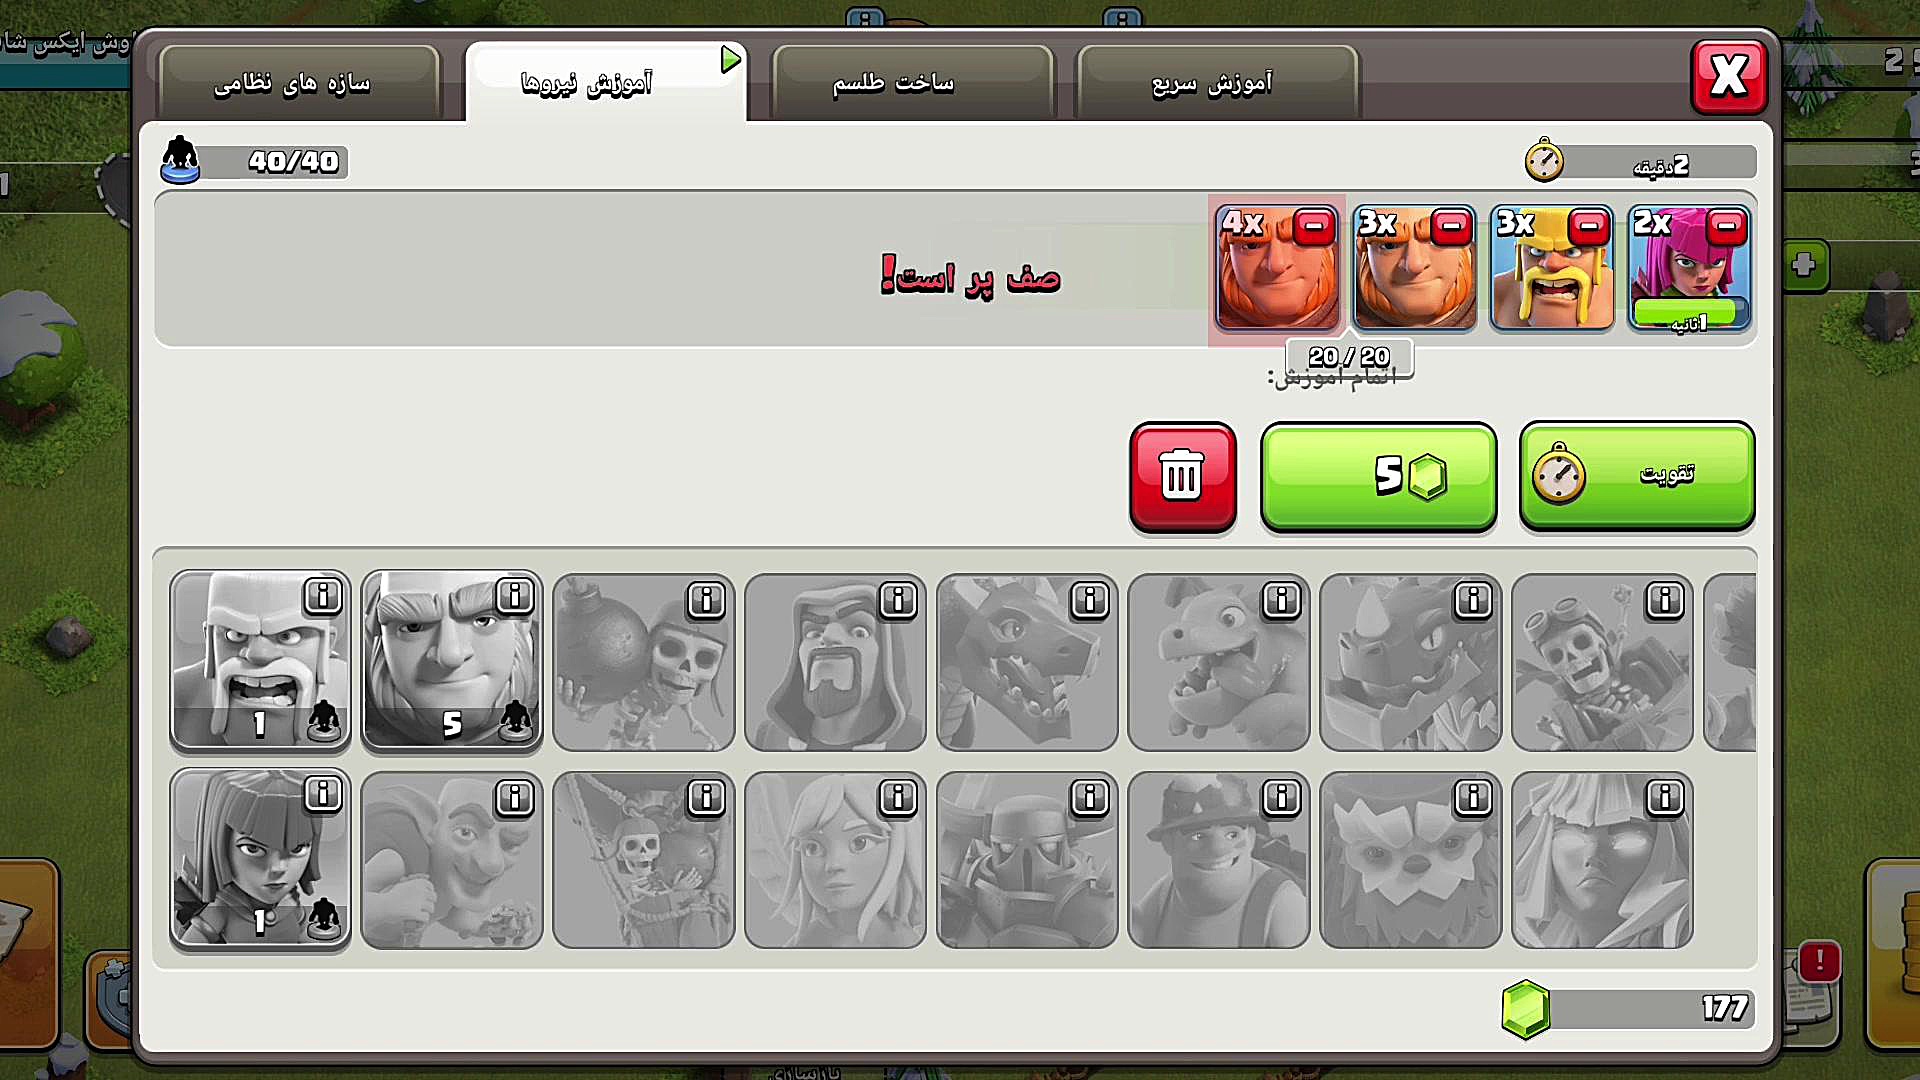Remove one giant from the 3x queue
The height and width of the screenshot is (1080, 1920).
(x=1451, y=227)
